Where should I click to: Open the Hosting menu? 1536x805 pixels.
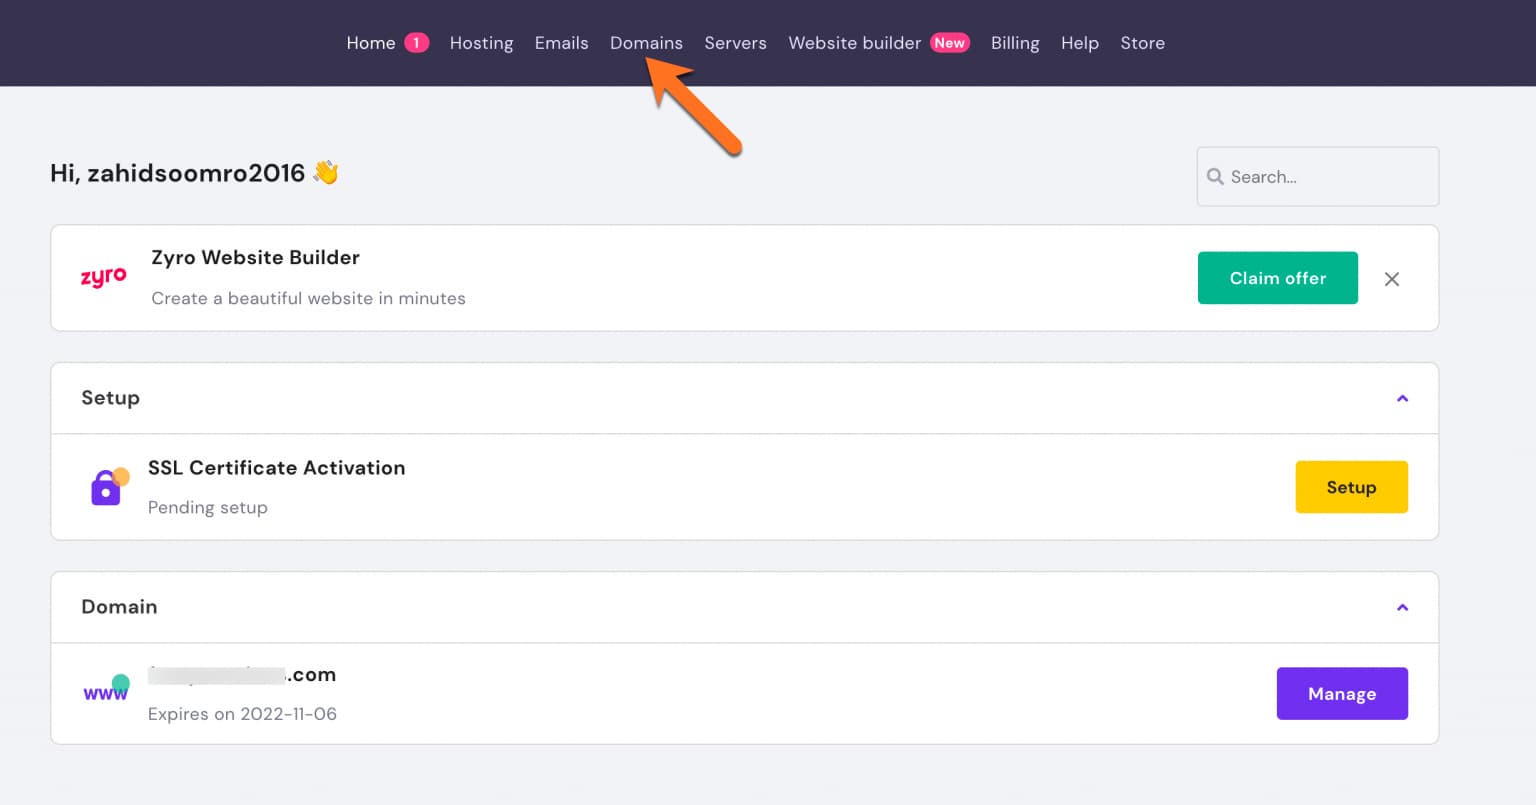pyautogui.click(x=481, y=43)
